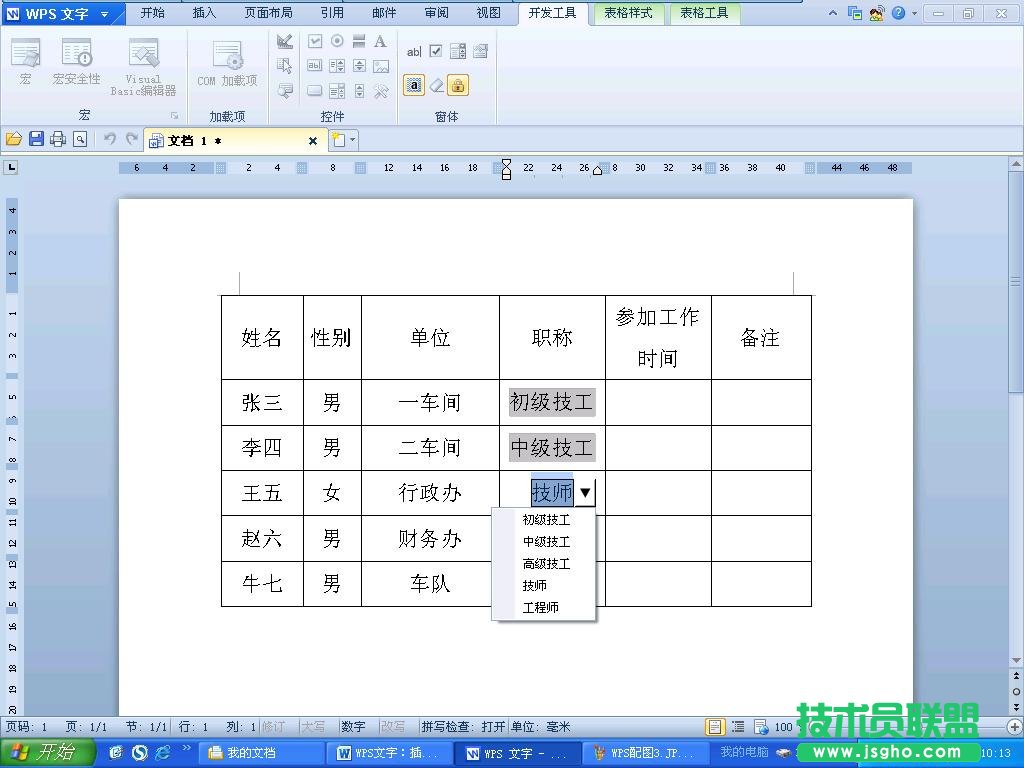Click the Print Preview icon

click(x=80, y=140)
